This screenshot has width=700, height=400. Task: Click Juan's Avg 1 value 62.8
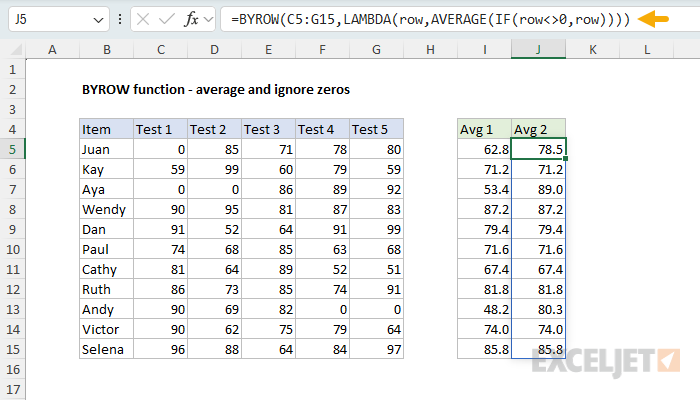[x=485, y=150]
